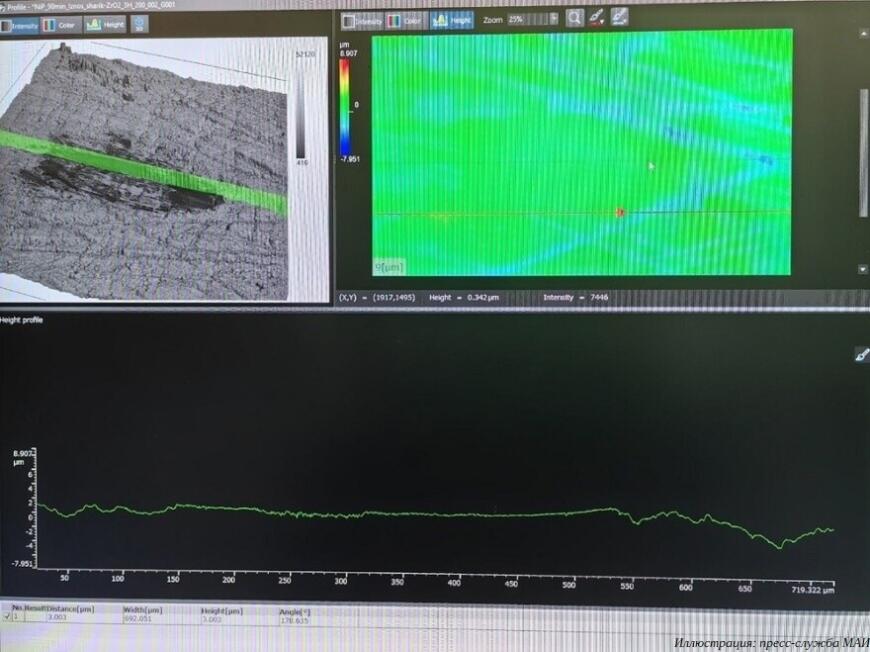Image resolution: width=870 pixels, height=652 pixels.
Task: Click the grayscale intensity scale in 3D view
Action: pyautogui.click(x=300, y=108)
